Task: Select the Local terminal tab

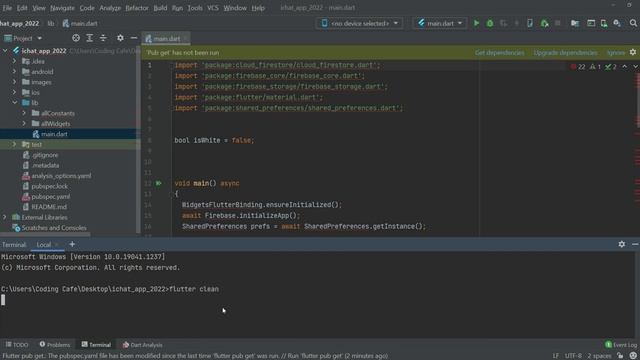Action: click(x=44, y=244)
